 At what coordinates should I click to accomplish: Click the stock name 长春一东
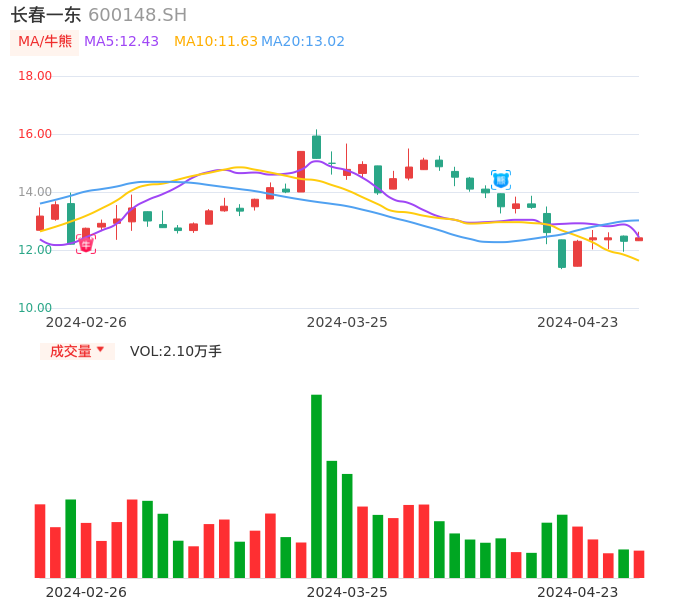click(x=46, y=15)
